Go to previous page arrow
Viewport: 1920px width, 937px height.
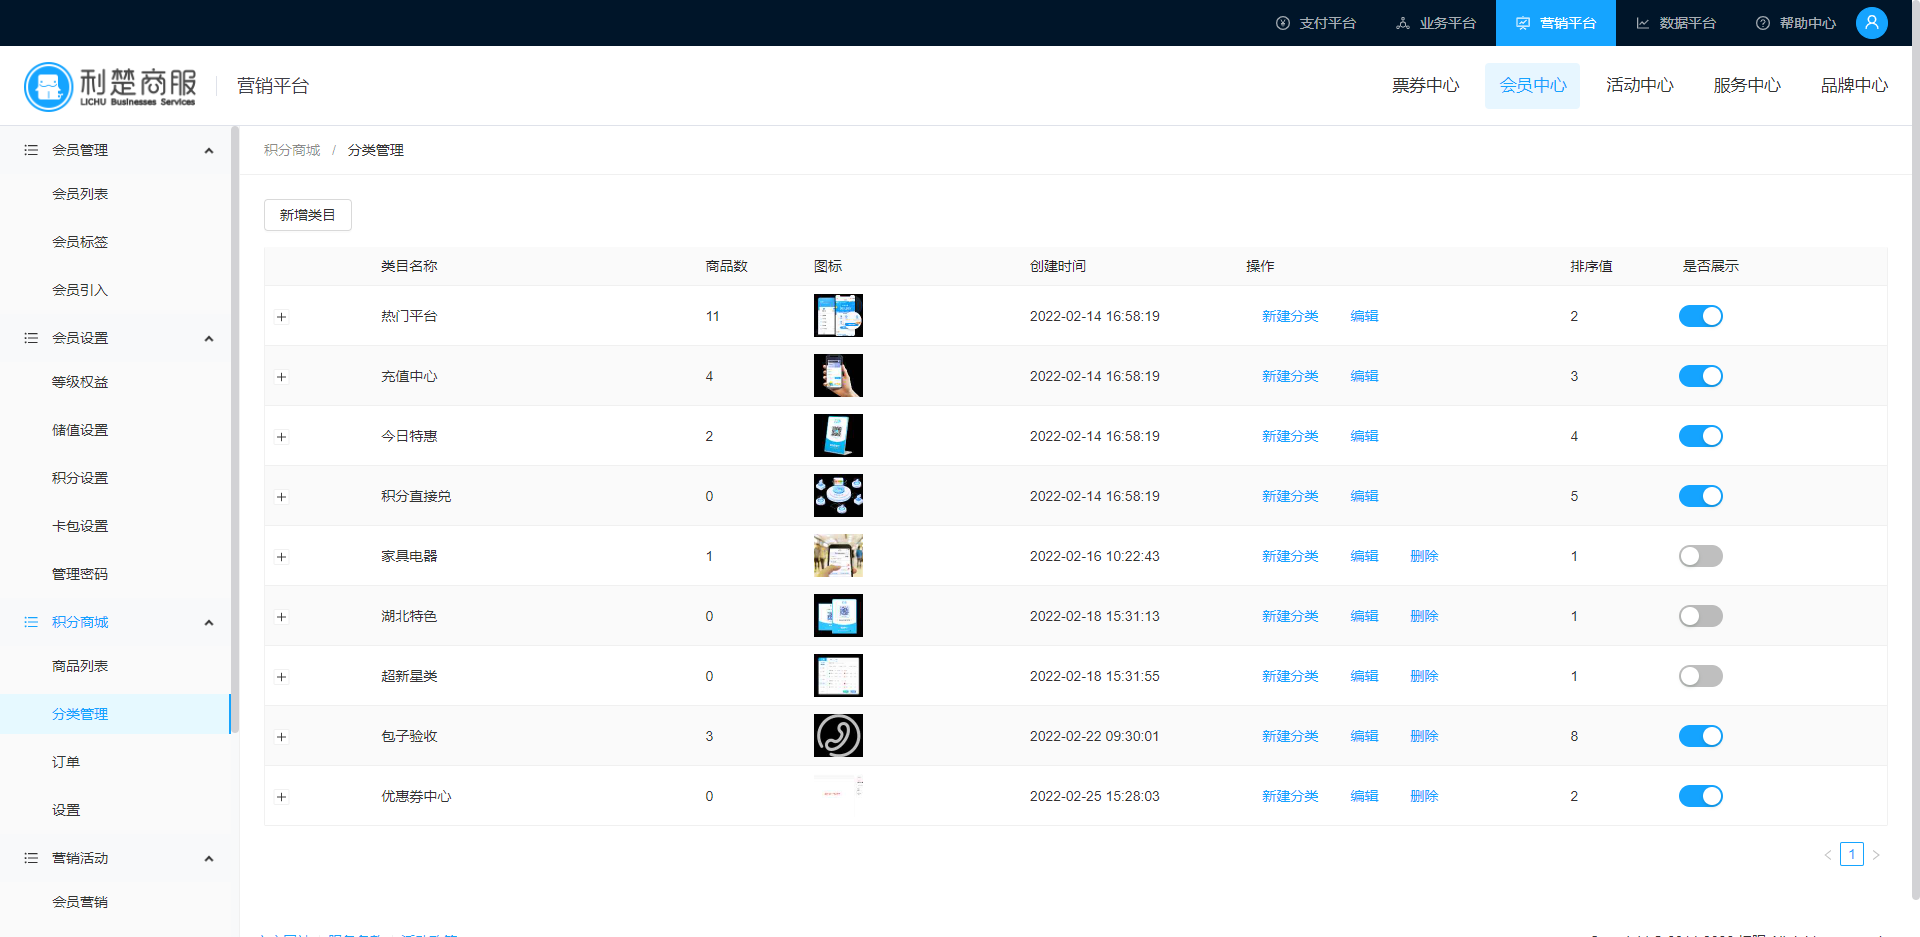tap(1828, 855)
